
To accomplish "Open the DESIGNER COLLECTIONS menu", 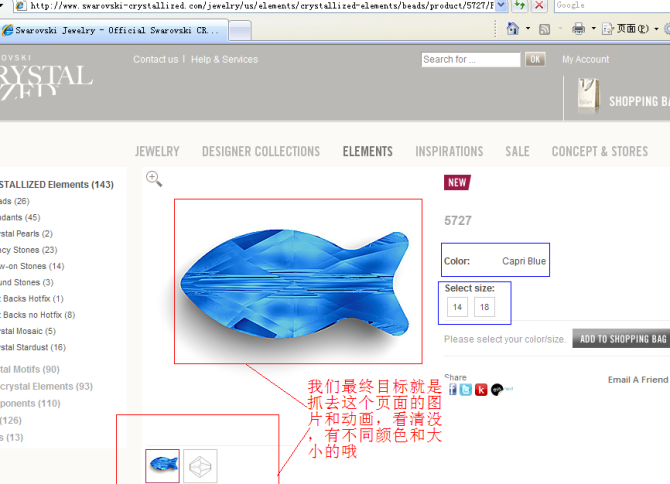I will pyautogui.click(x=261, y=151).
